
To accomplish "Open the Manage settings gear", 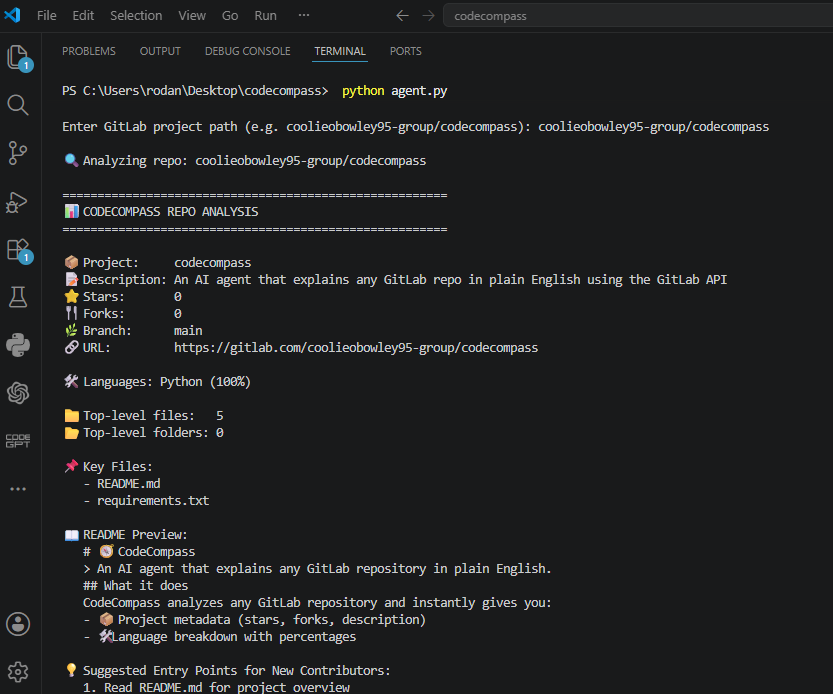I will (x=18, y=672).
